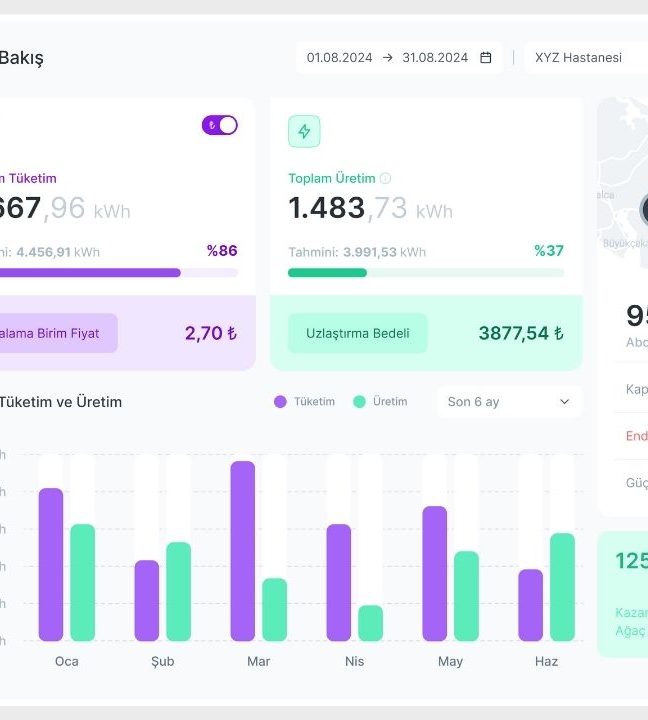The width and height of the screenshot is (648, 720).
Task: Click the Mar month axis label
Action: pyautogui.click(x=259, y=661)
